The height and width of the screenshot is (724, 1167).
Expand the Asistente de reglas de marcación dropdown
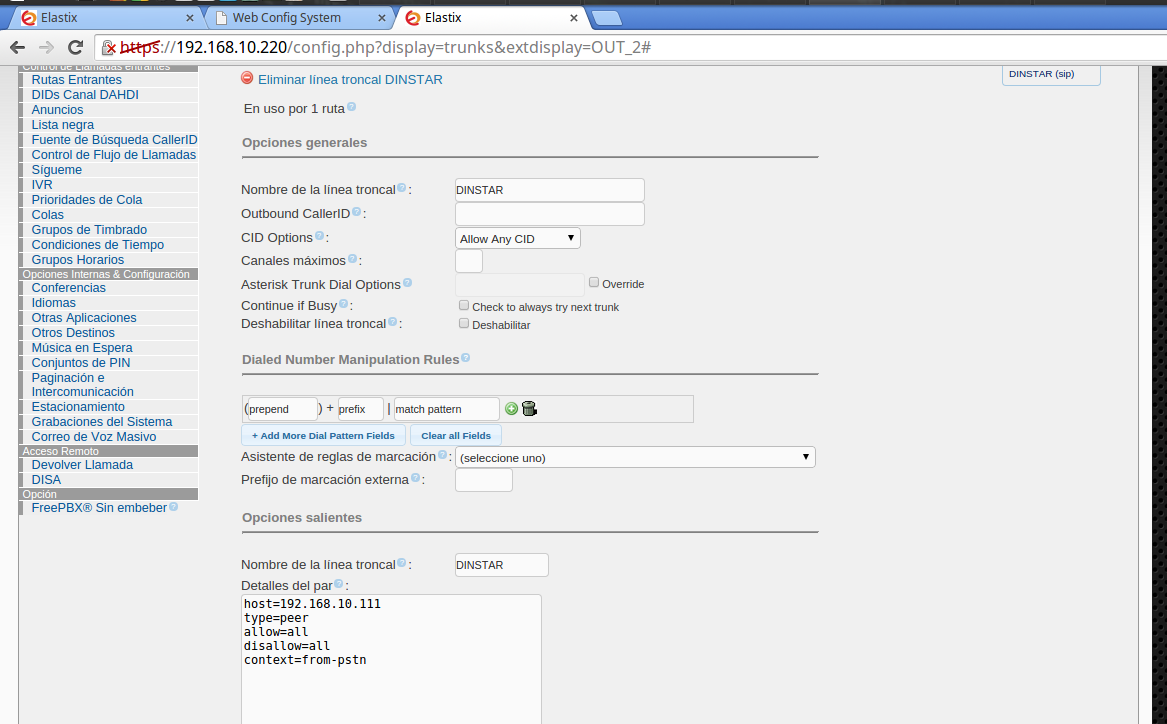pyautogui.click(x=635, y=457)
